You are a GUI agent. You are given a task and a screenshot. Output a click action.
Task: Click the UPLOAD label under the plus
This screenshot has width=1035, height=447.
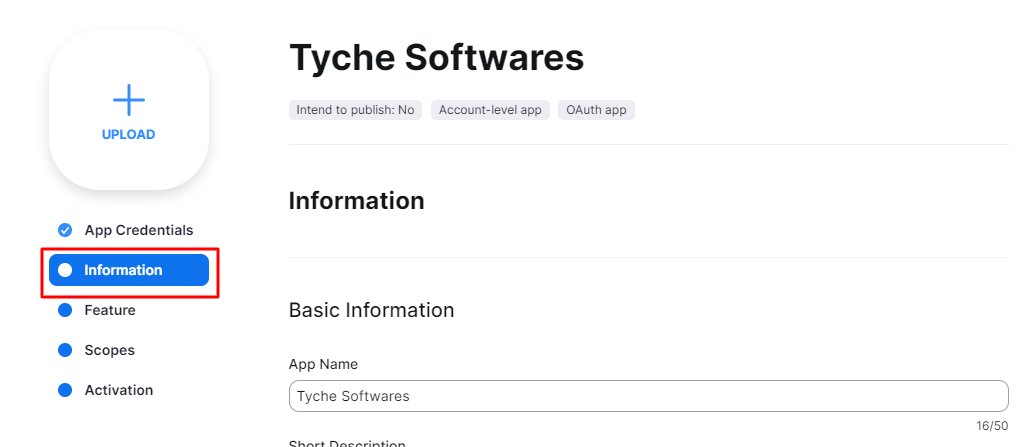tap(129, 135)
